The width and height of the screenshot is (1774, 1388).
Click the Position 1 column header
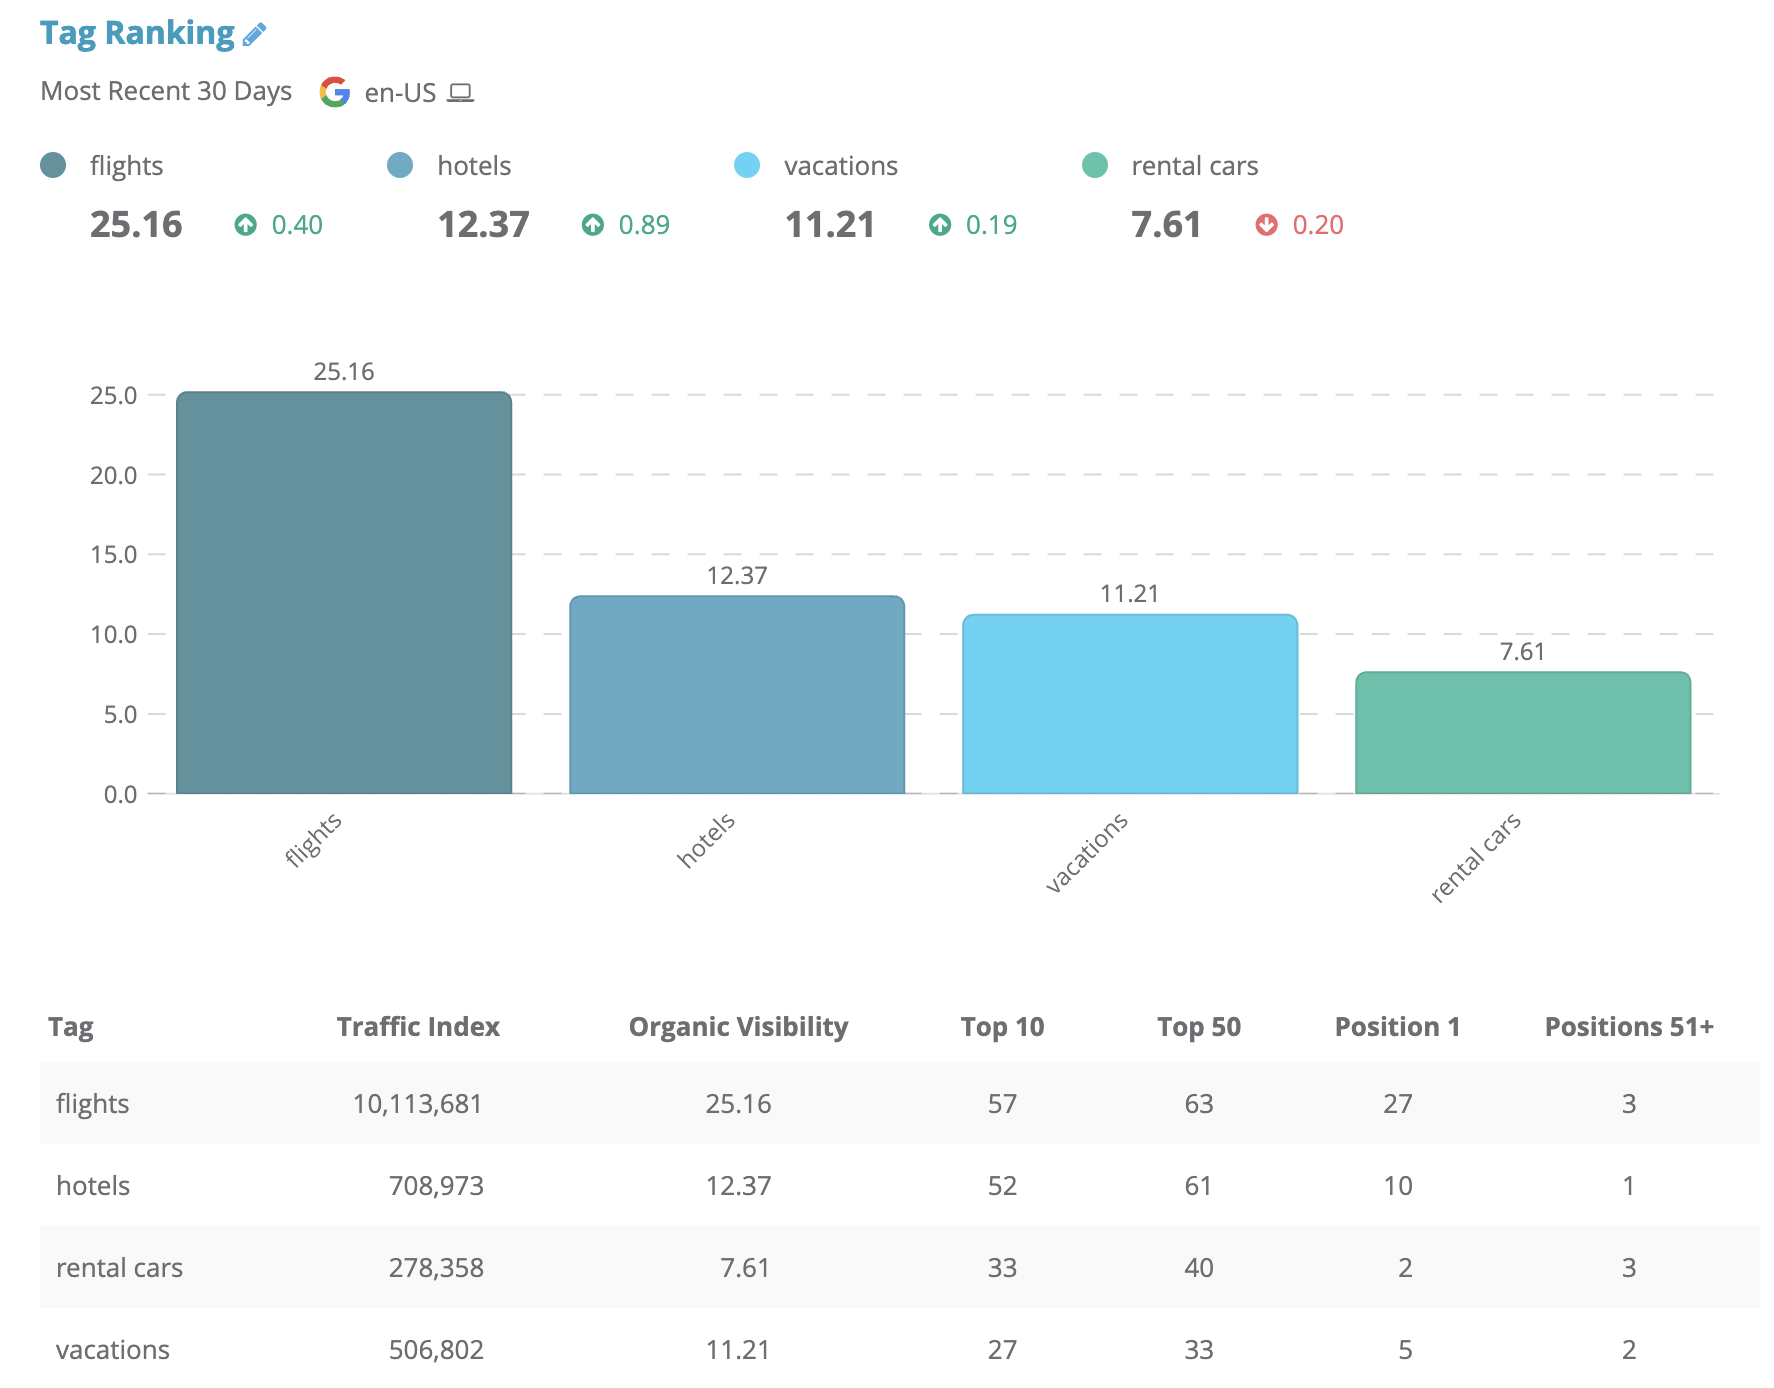pyautogui.click(x=1397, y=1027)
